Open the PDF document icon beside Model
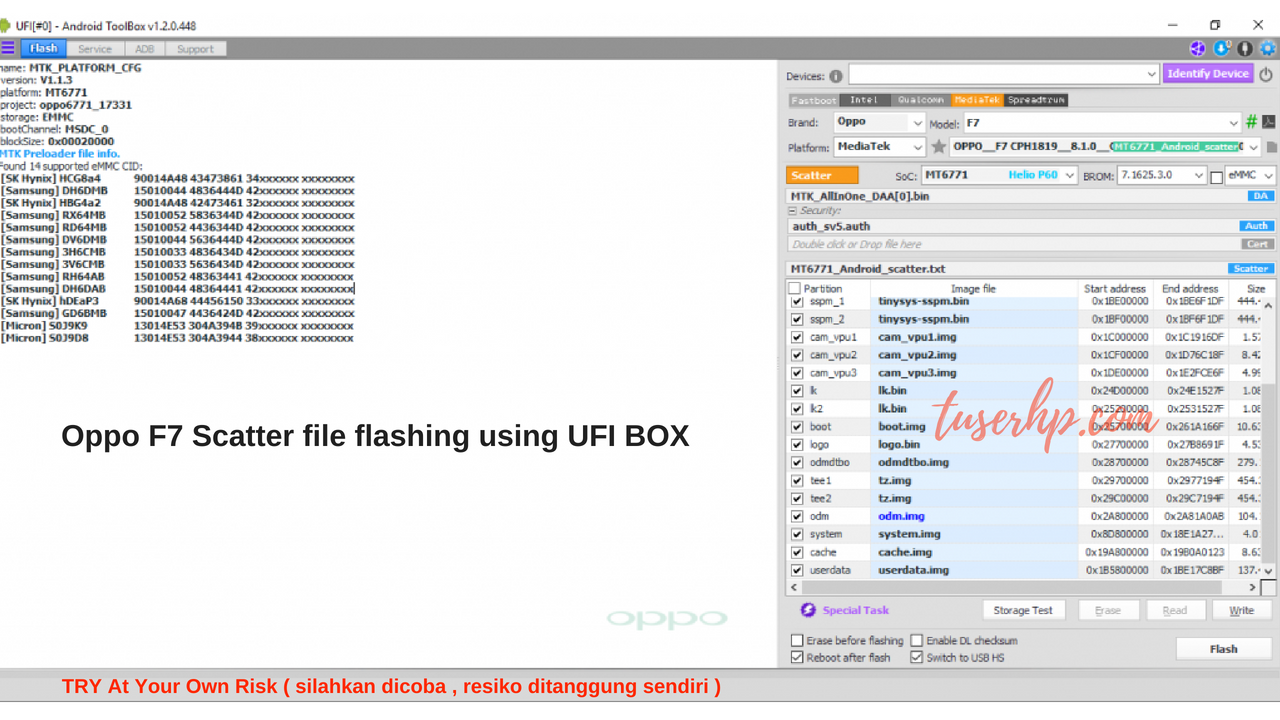Image resolution: width=1280 pixels, height=720 pixels. pyautogui.click(x=1269, y=122)
